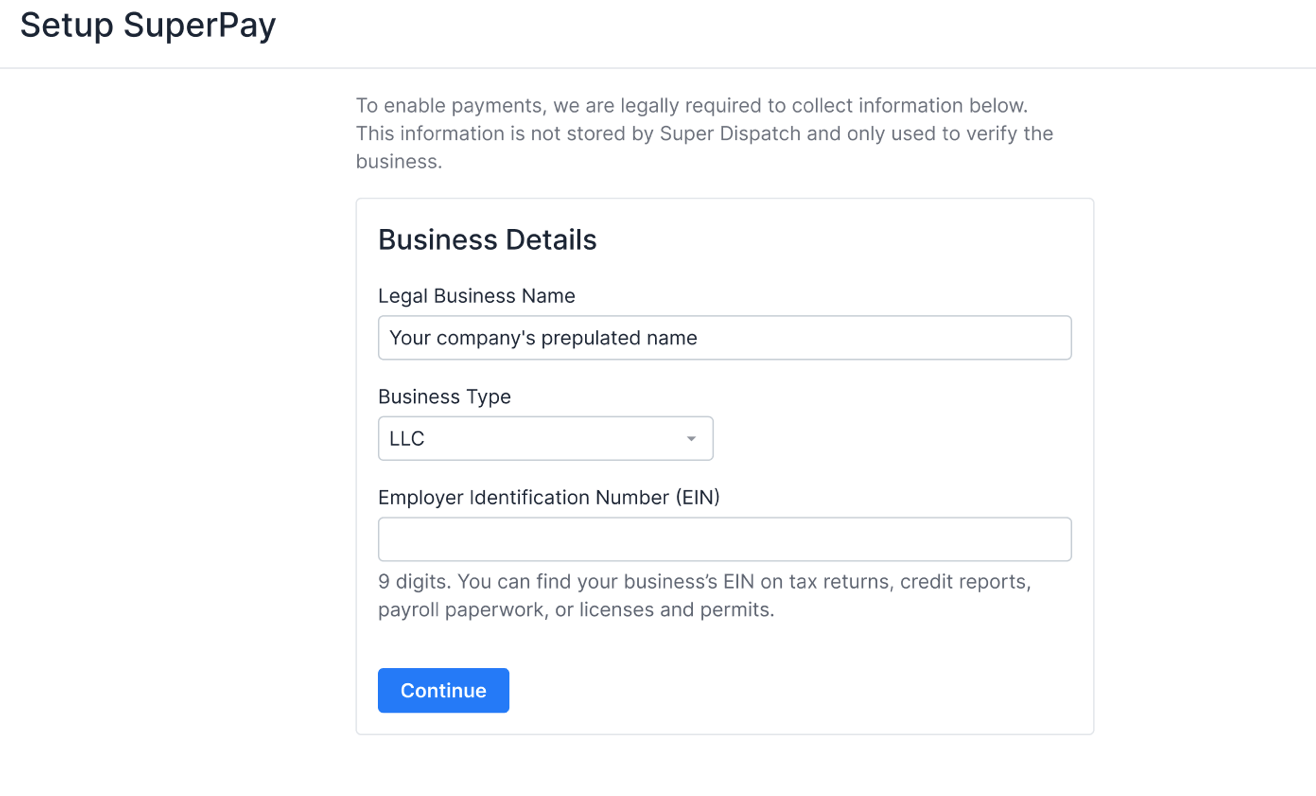Open the Business Type dropdown showing LLC
Image resolution: width=1316 pixels, height=796 pixels.
545,439
